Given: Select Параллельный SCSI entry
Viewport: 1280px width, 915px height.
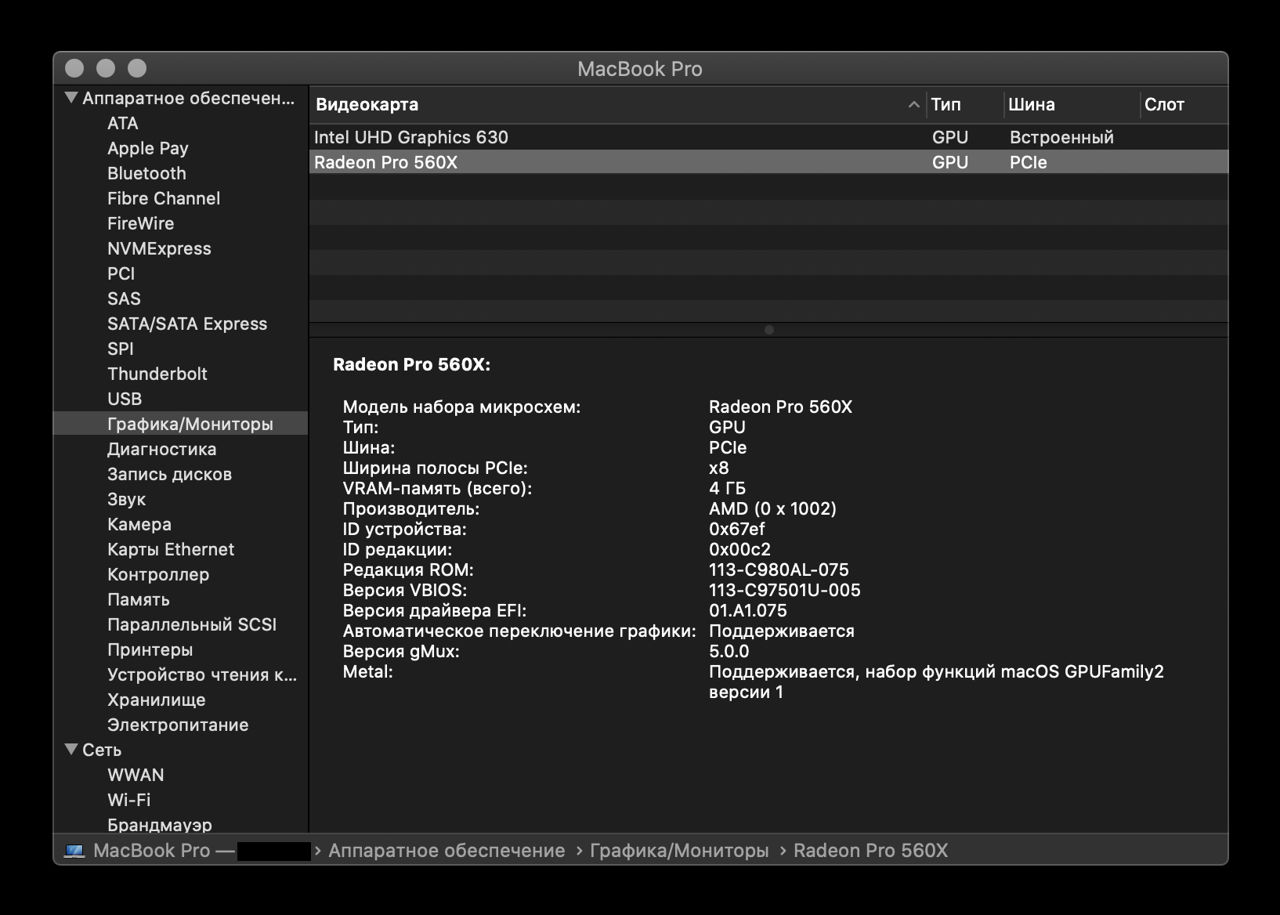Looking at the screenshot, I should pos(192,624).
